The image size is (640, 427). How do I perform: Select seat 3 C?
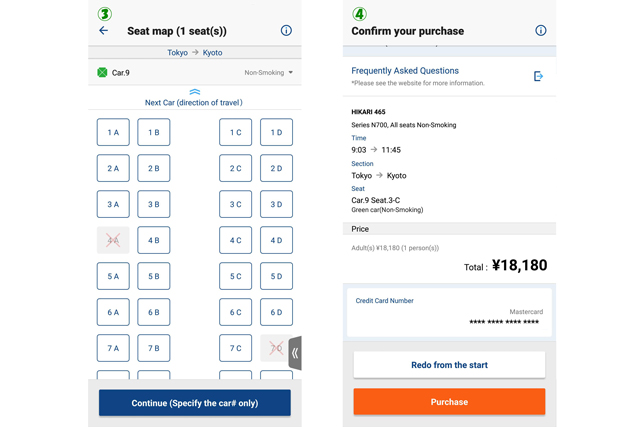tap(235, 204)
